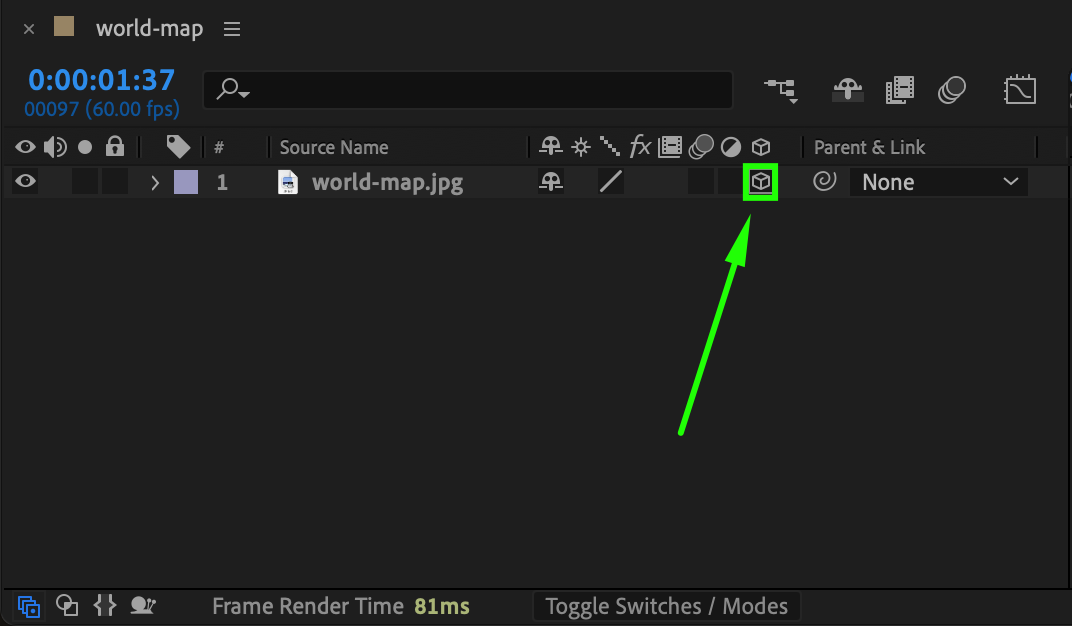Open the composition mini-flowchart
The image size is (1072, 626).
(782, 90)
